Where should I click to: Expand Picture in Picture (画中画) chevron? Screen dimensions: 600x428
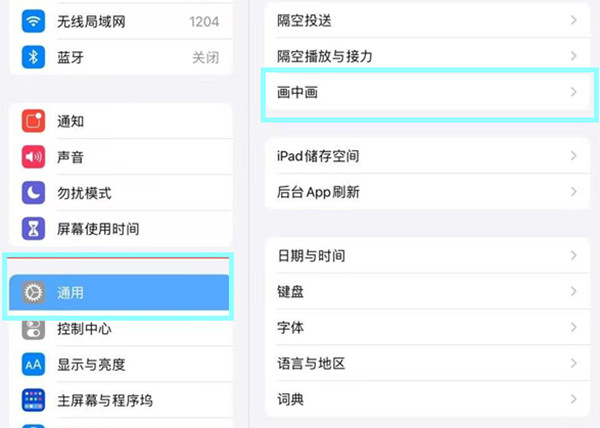pos(573,92)
